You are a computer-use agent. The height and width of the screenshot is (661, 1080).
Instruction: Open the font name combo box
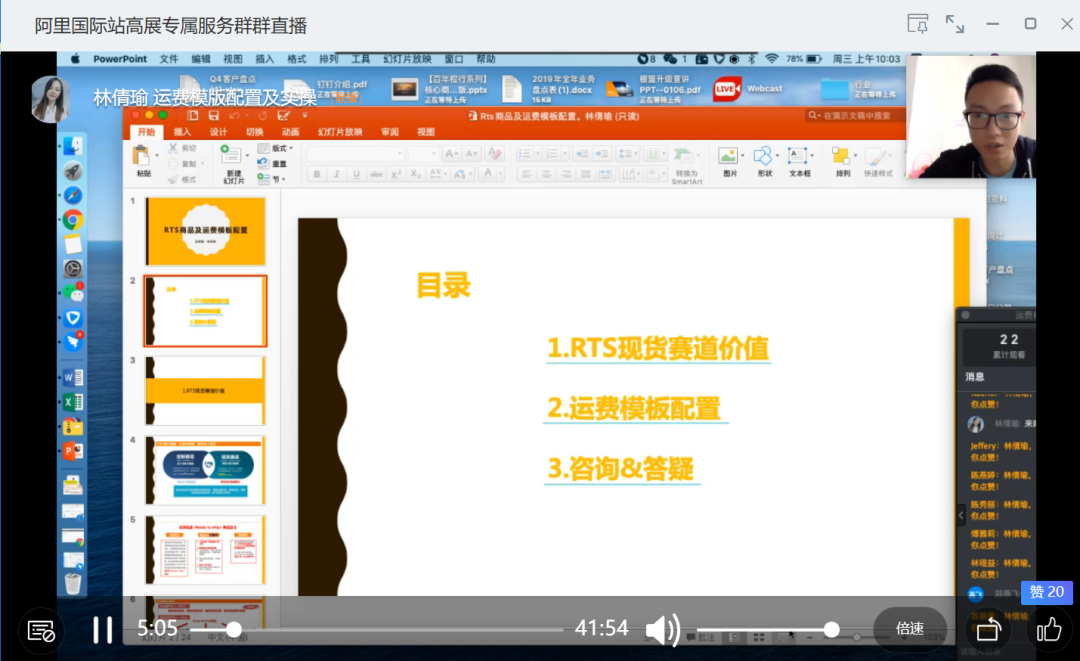[355, 154]
